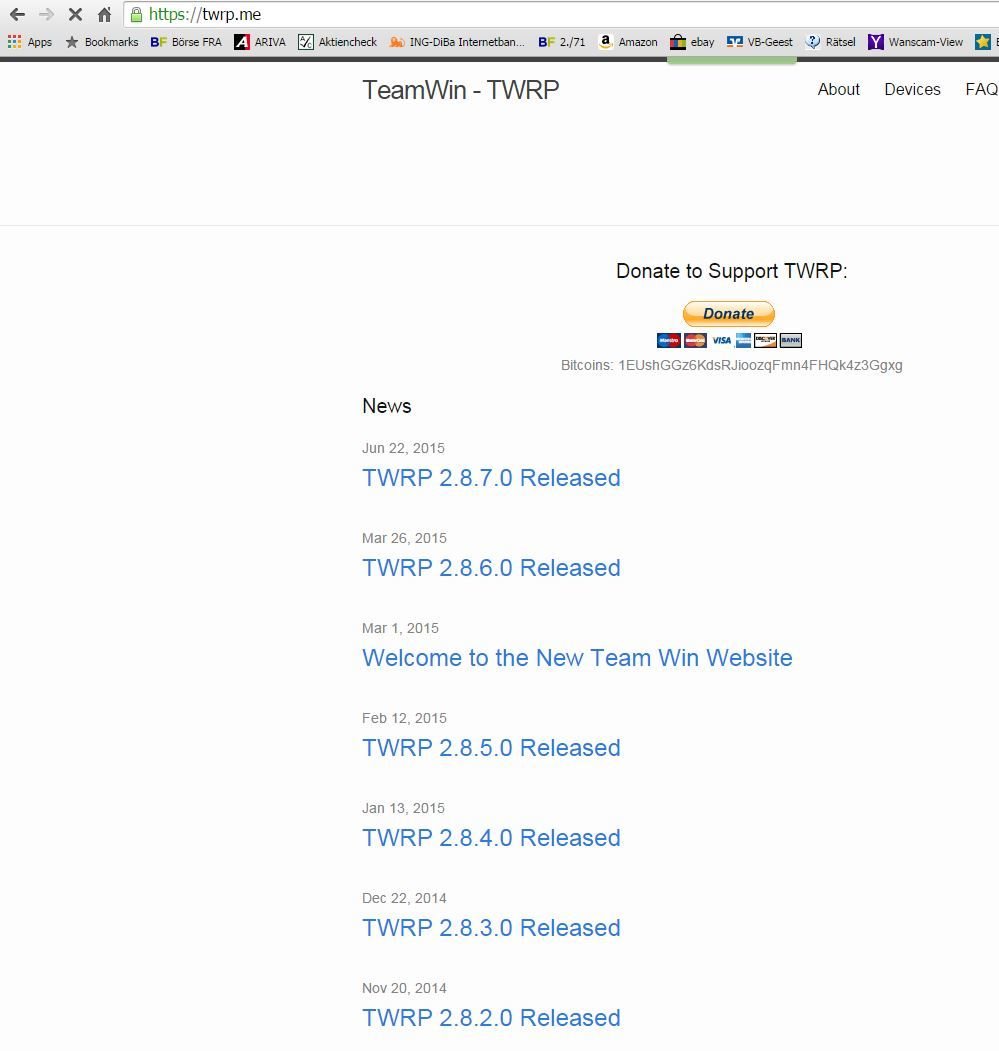Viewport: 999px width, 1051px height.
Task: Open the BF 2./71 bookmark
Action: 562,42
